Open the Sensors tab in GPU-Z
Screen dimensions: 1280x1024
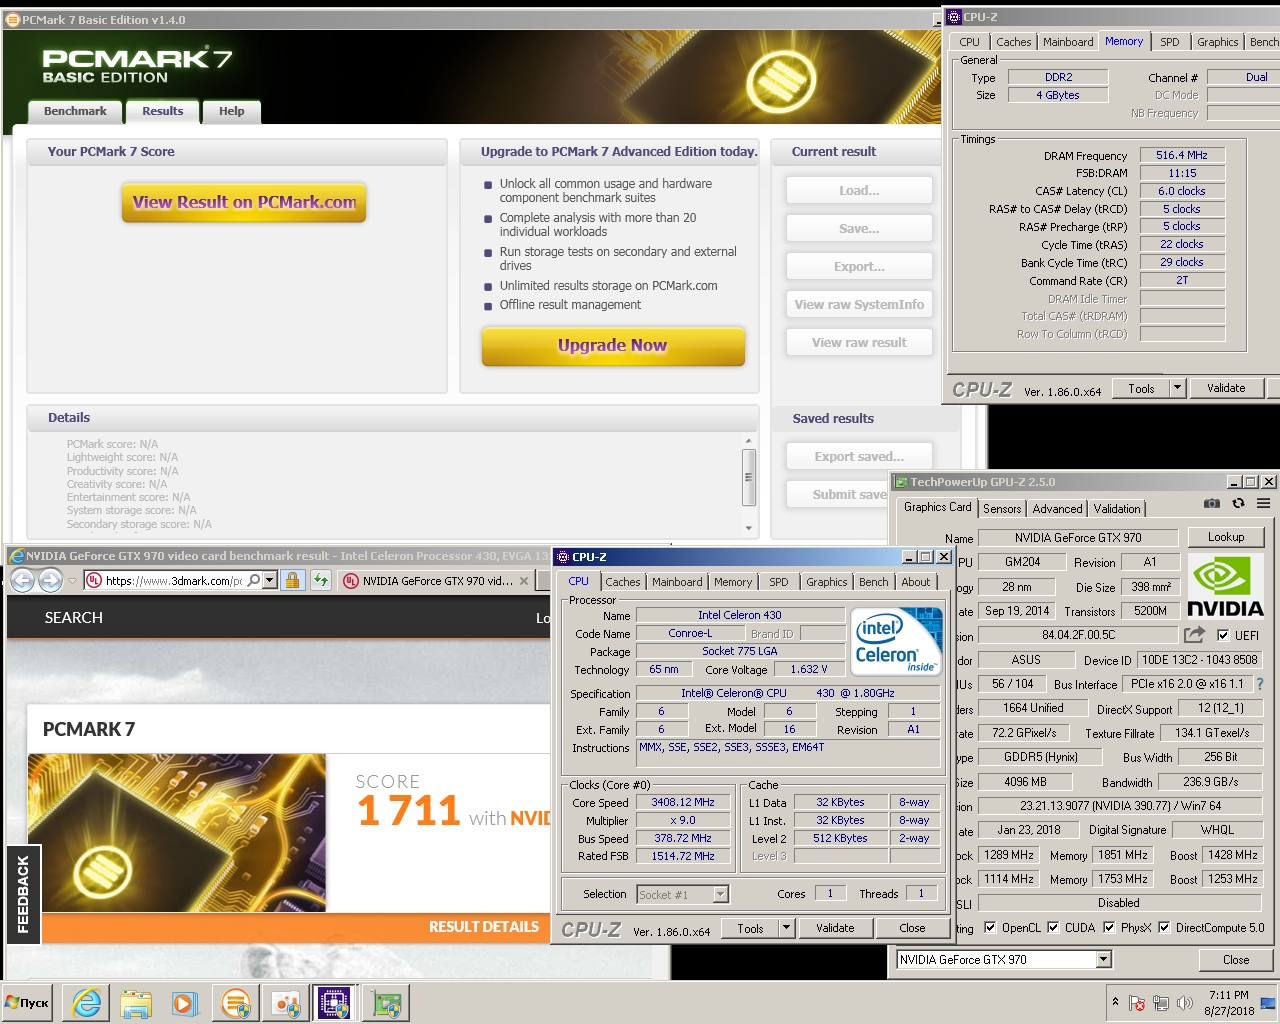coord(1002,509)
